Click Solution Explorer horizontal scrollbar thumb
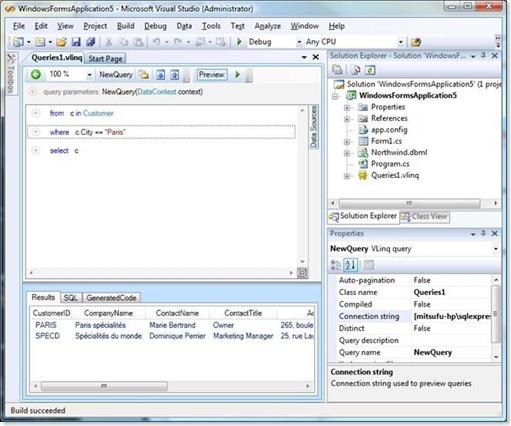The height and width of the screenshot is (426, 511). click(x=410, y=203)
